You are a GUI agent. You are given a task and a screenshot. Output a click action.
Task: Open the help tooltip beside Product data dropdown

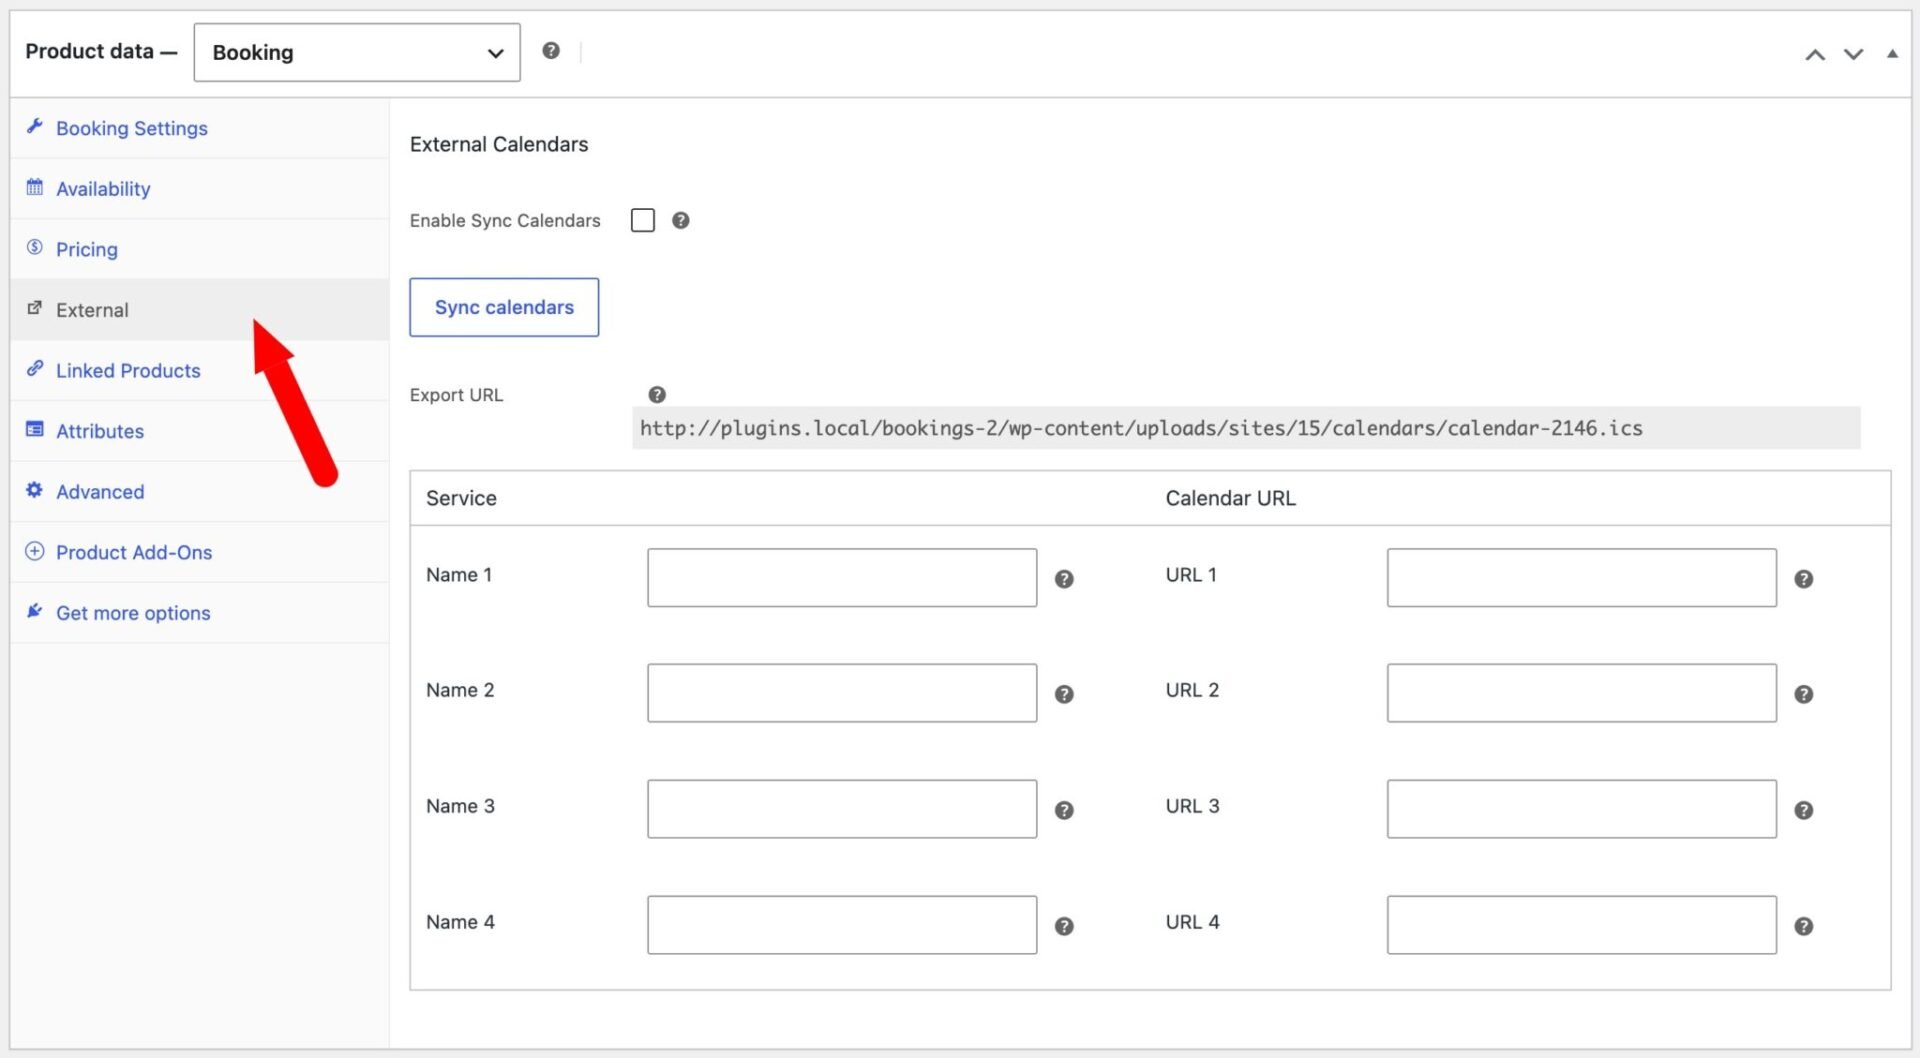pyautogui.click(x=551, y=50)
